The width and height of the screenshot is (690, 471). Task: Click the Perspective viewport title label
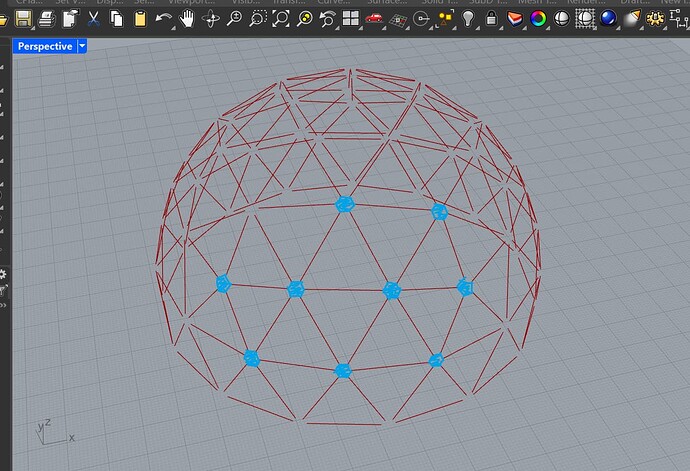pyautogui.click(x=45, y=46)
